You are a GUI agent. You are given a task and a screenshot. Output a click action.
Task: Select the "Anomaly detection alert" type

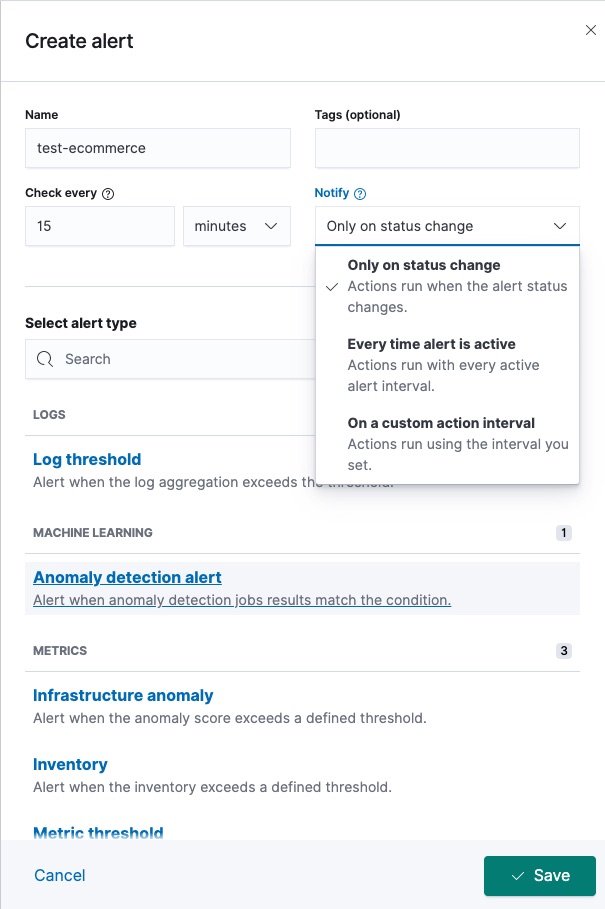point(127,577)
